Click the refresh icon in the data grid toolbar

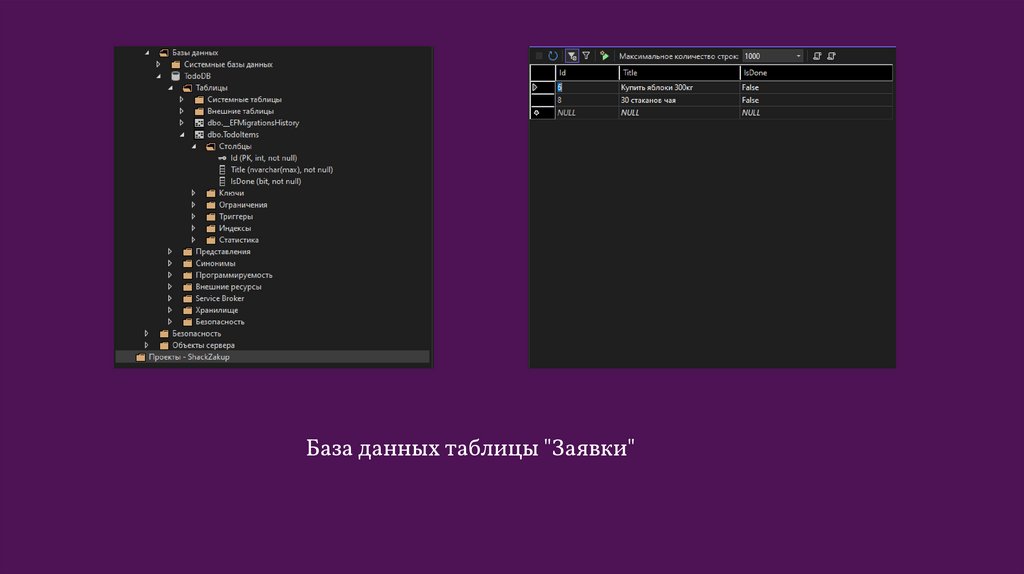coord(553,56)
